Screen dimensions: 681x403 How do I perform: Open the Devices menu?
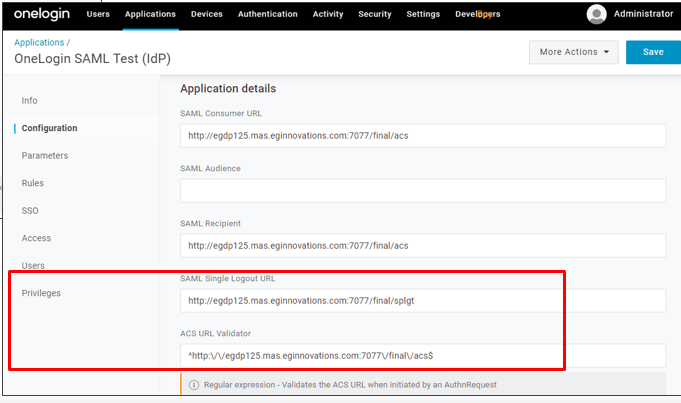click(x=207, y=14)
